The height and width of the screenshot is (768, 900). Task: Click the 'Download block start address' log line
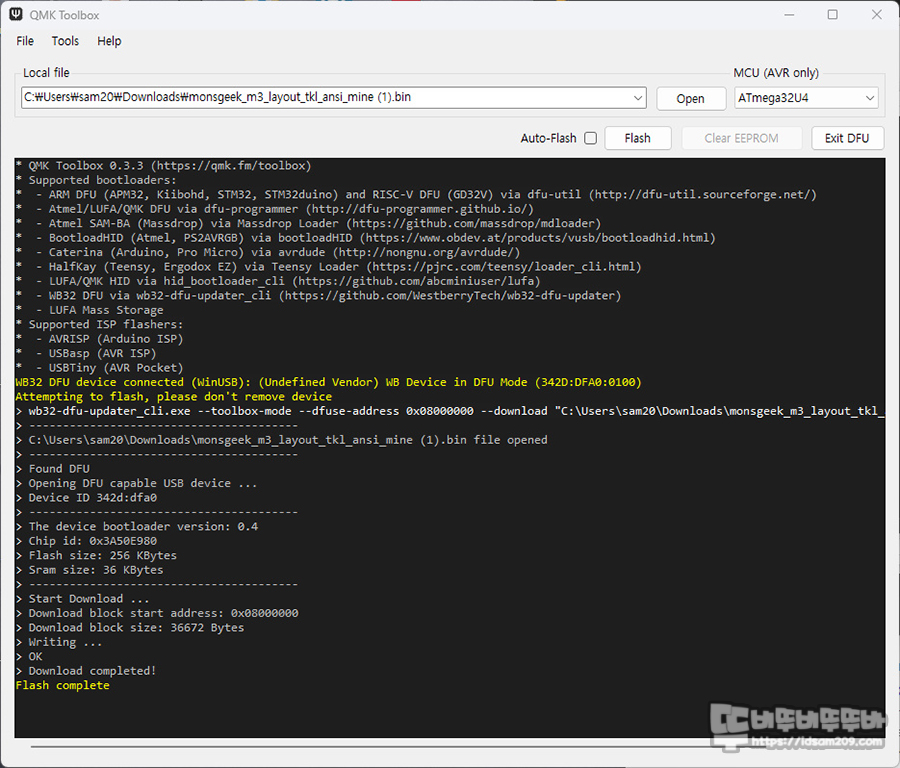[157, 613]
